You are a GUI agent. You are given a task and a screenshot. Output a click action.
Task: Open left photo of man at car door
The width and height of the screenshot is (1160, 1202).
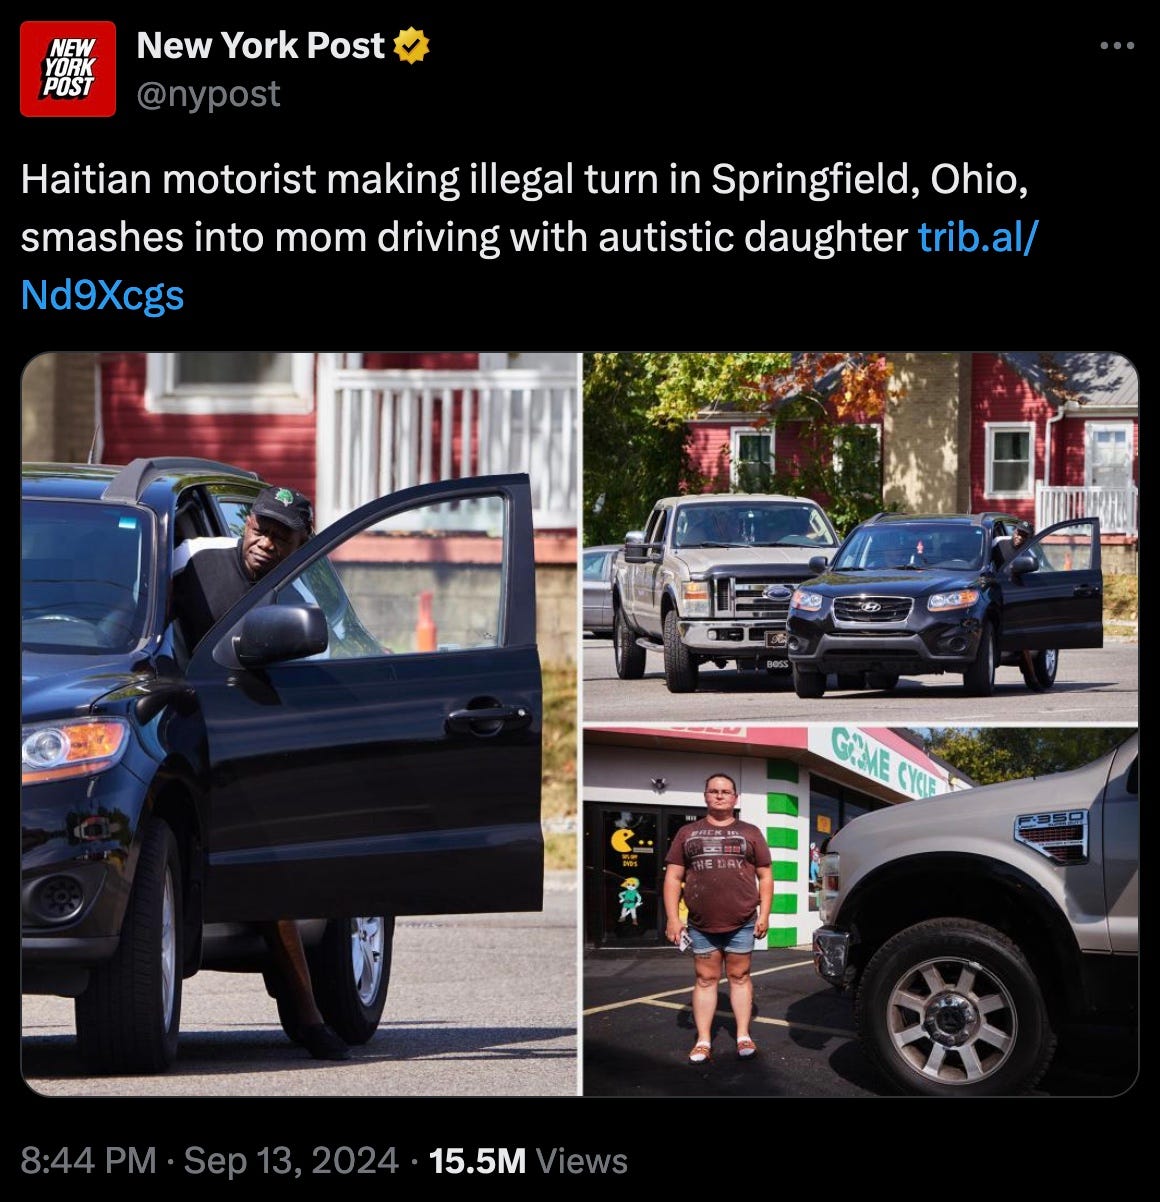[x=300, y=724]
